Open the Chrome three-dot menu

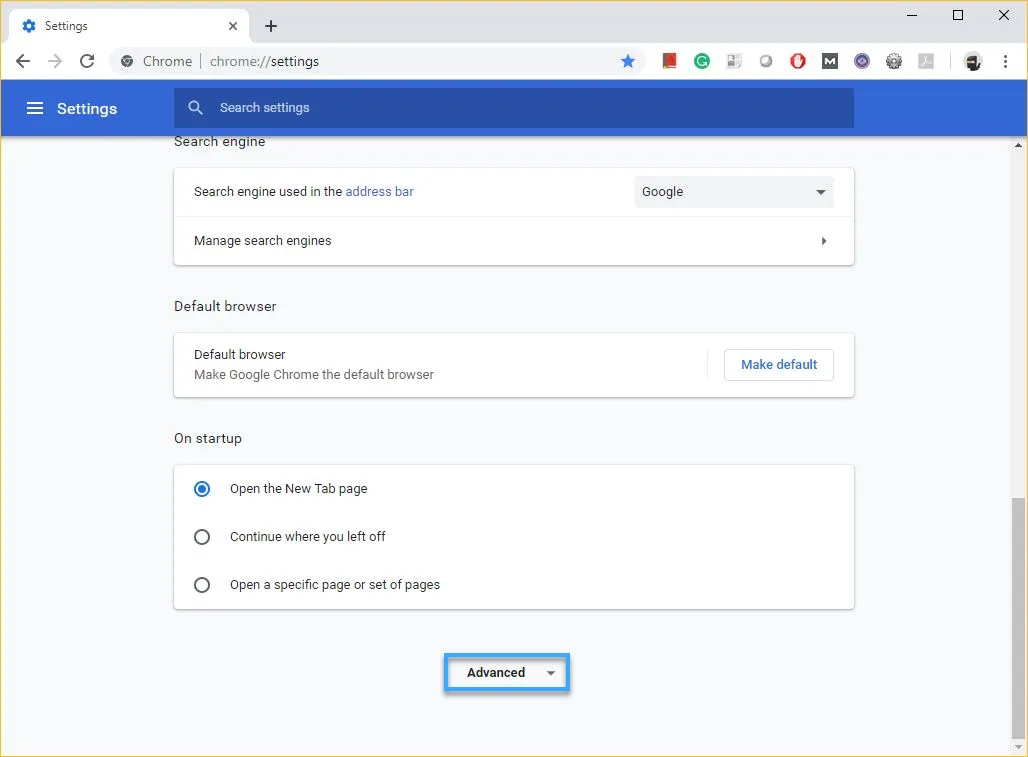point(1006,61)
